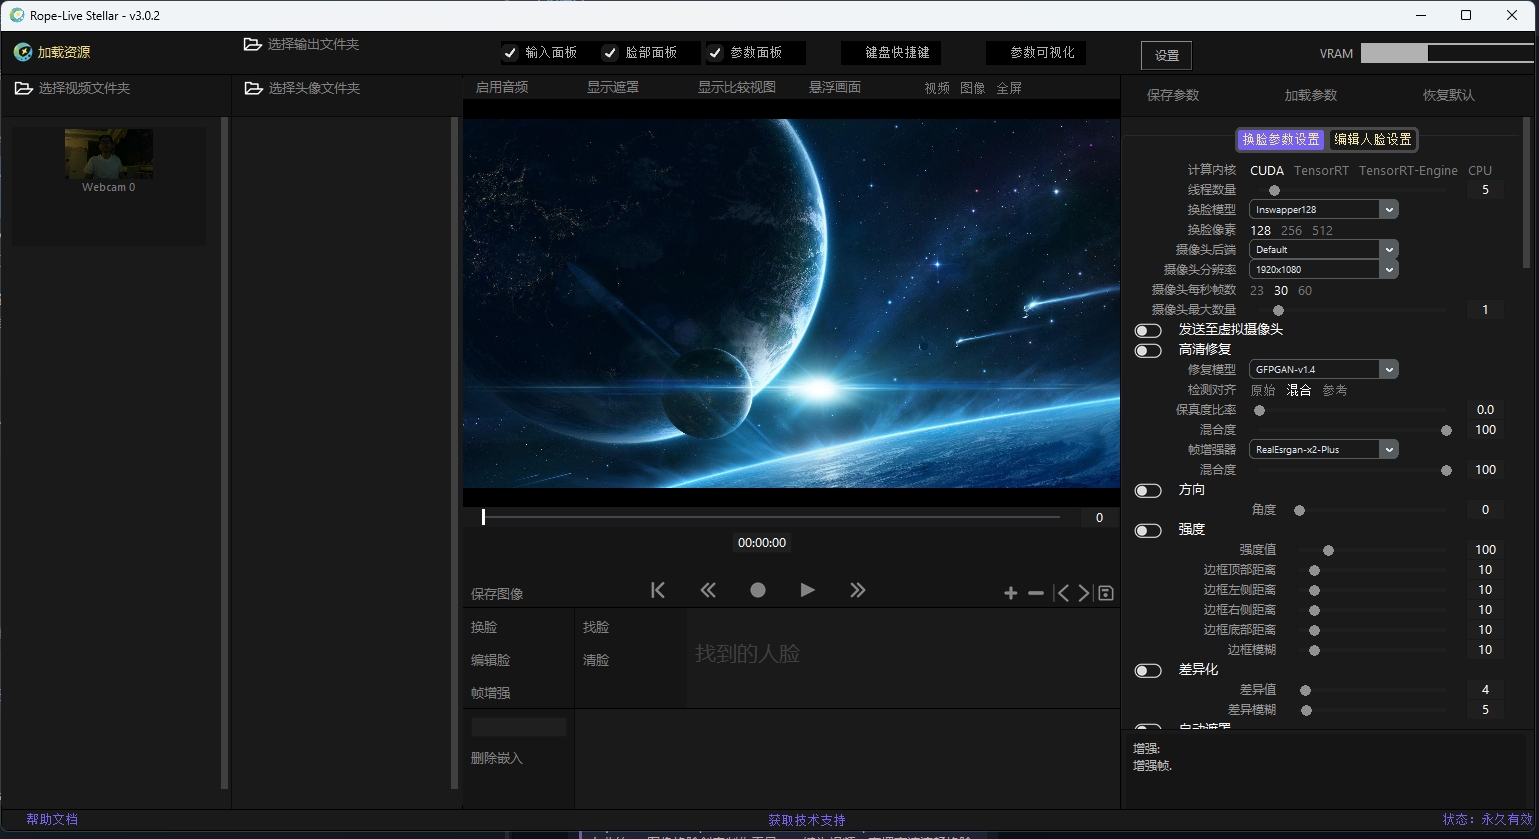Select the 换脸参数设置 tab

1281,139
